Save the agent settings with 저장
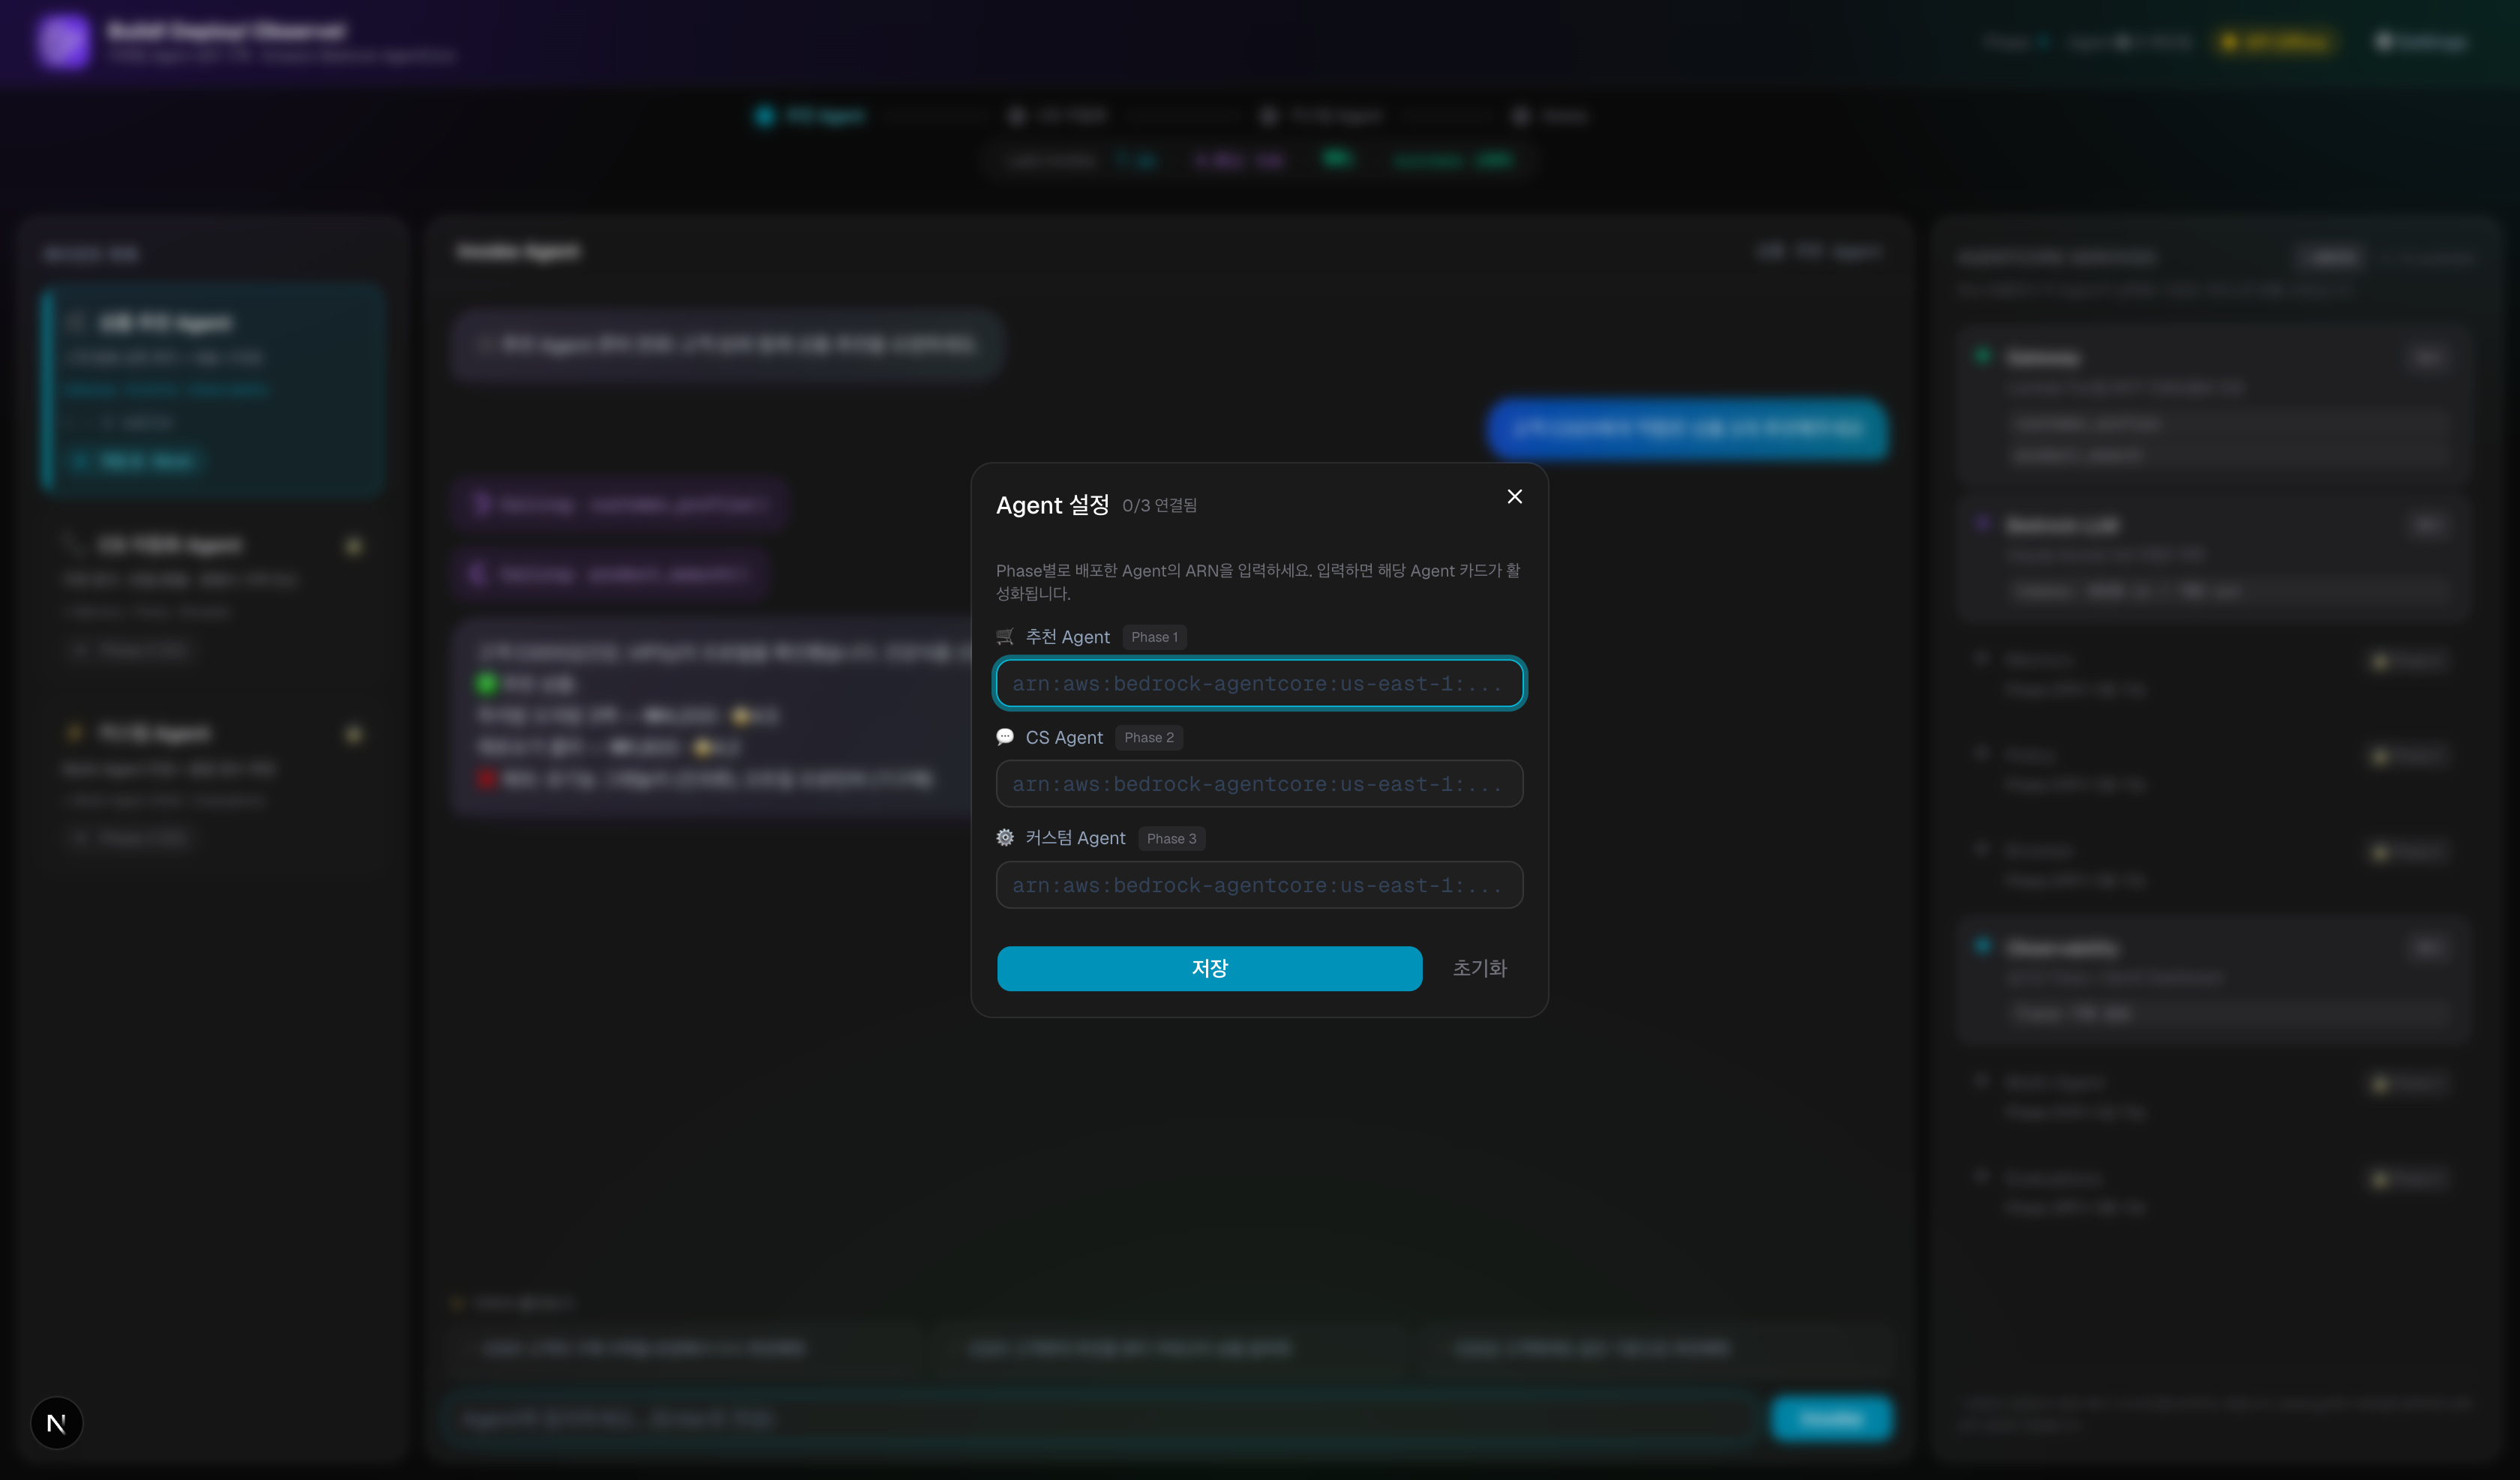The image size is (2520, 1480). [x=1209, y=968]
